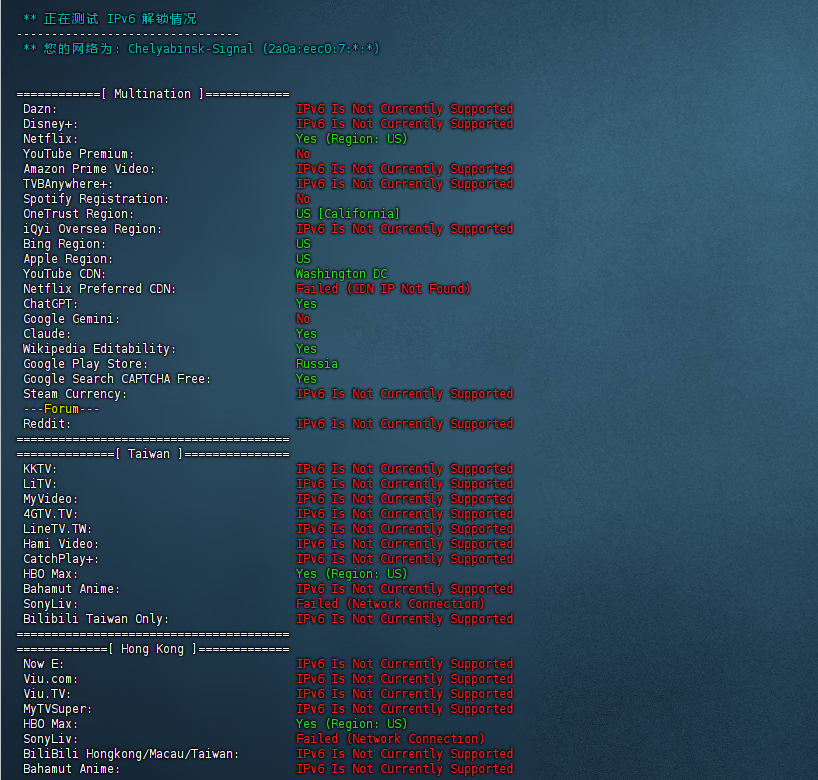Viewport: 818px width, 780px height.
Task: Select the Taiwan section header
Action: [153, 454]
